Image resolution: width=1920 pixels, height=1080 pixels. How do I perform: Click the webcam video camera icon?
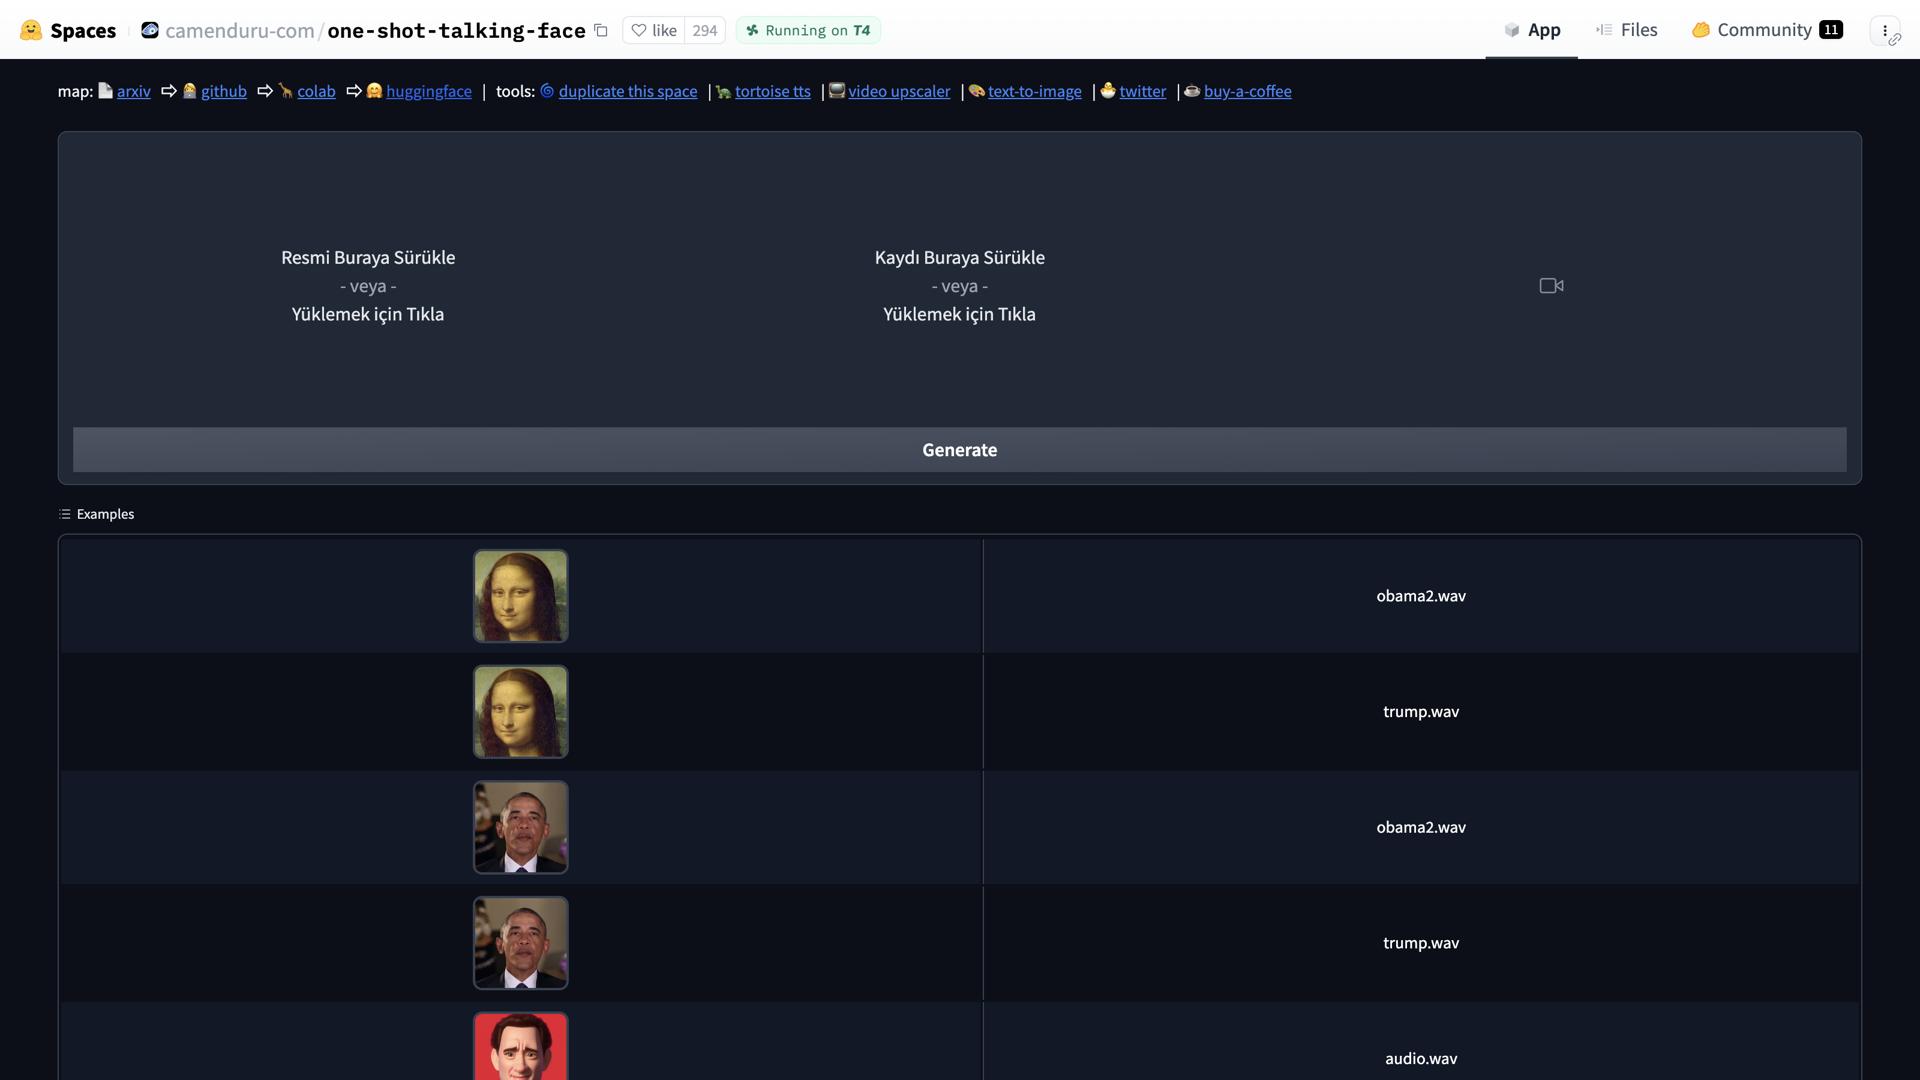[1551, 286]
